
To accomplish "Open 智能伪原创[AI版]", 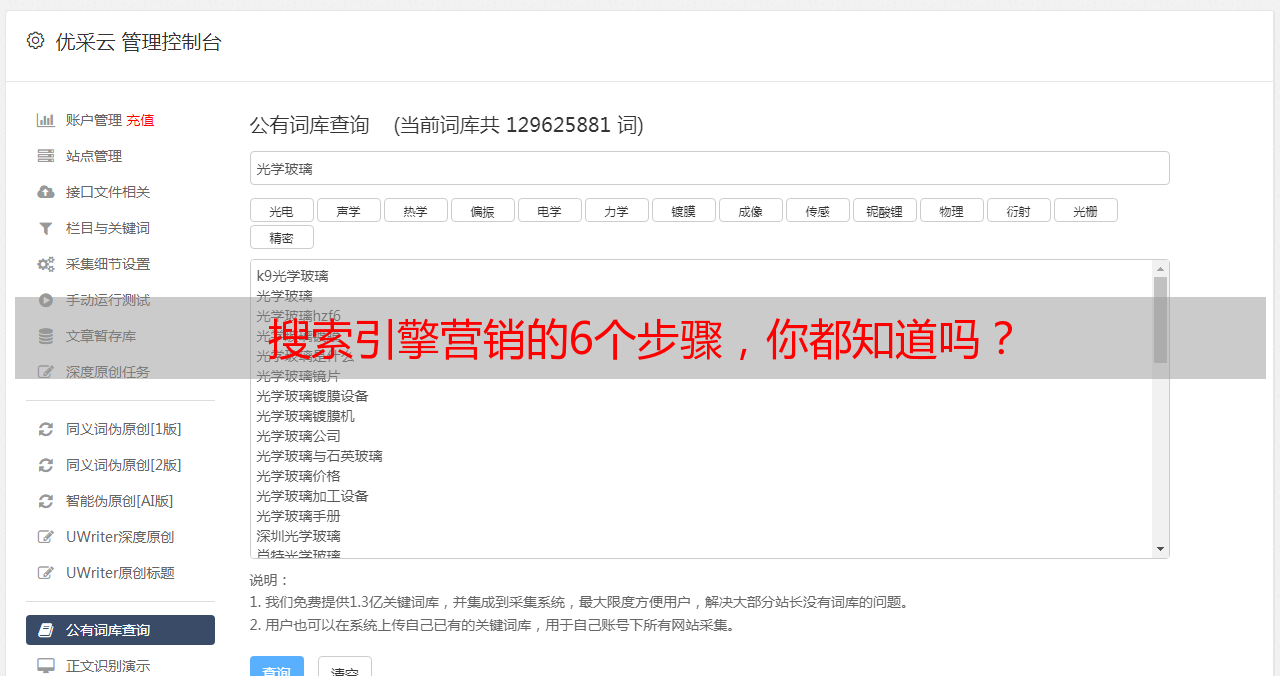I will [120, 501].
